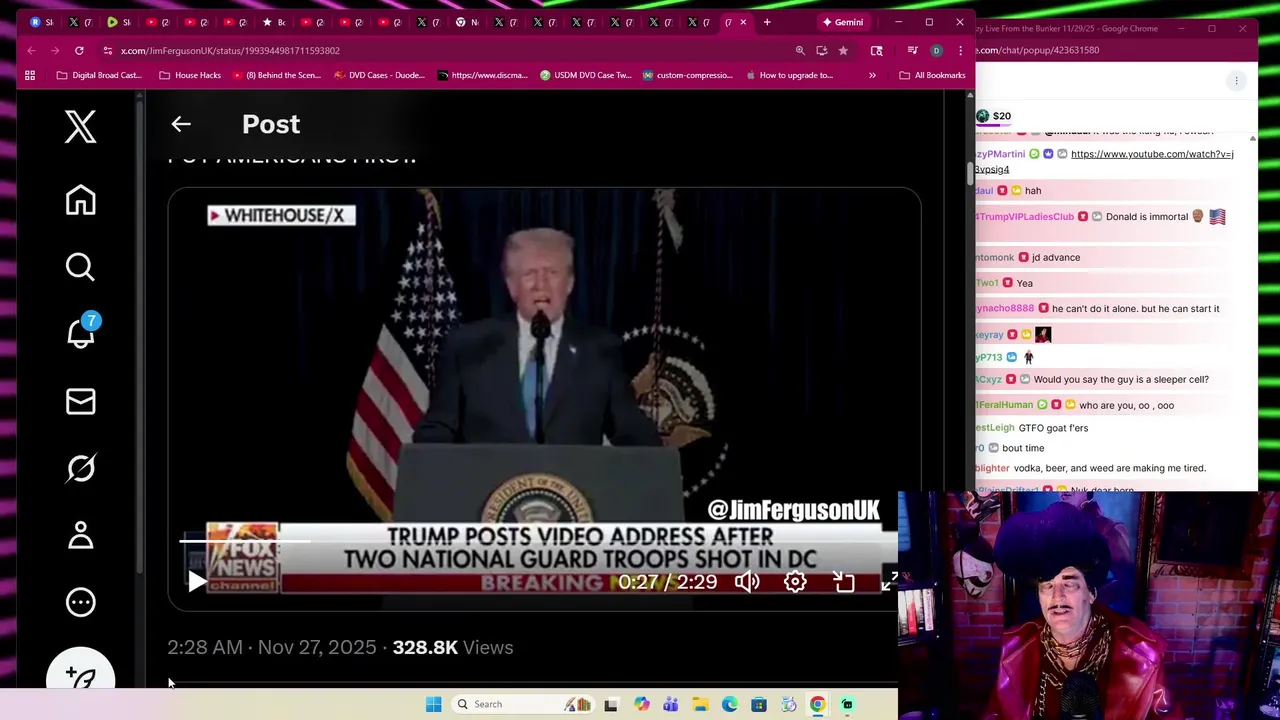Switch to the Ne Chrome tab
Screen dimensions: 1280x720
(467, 22)
